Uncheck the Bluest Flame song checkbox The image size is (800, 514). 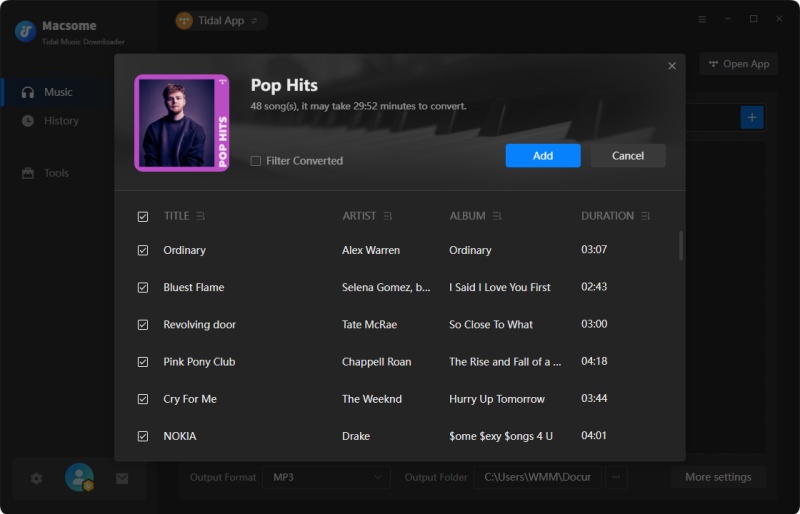pos(143,288)
